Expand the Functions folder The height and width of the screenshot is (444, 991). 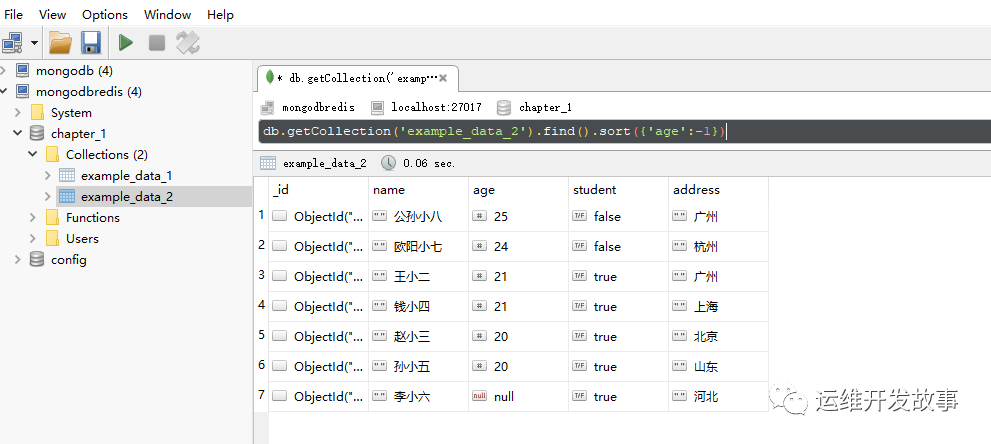(x=33, y=218)
